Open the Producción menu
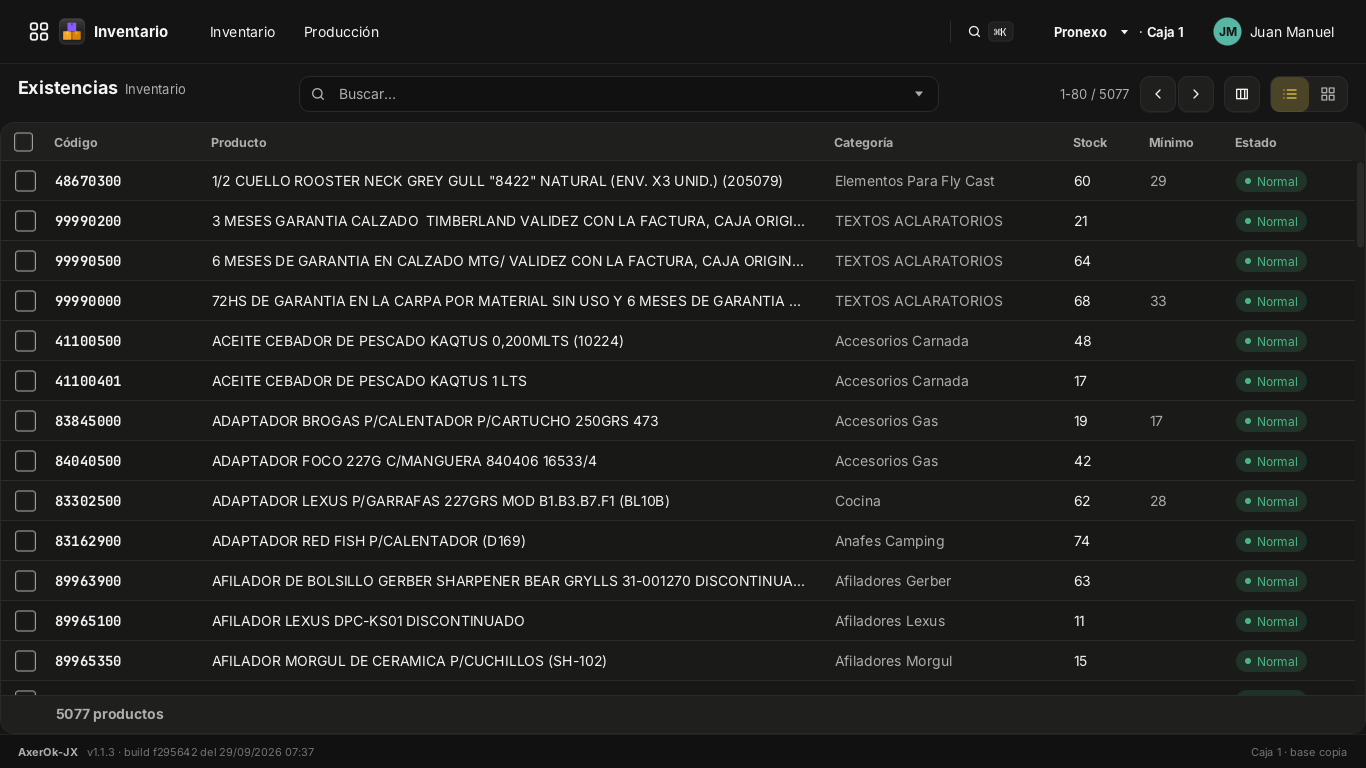Screen dimensions: 1366x768 341,32
